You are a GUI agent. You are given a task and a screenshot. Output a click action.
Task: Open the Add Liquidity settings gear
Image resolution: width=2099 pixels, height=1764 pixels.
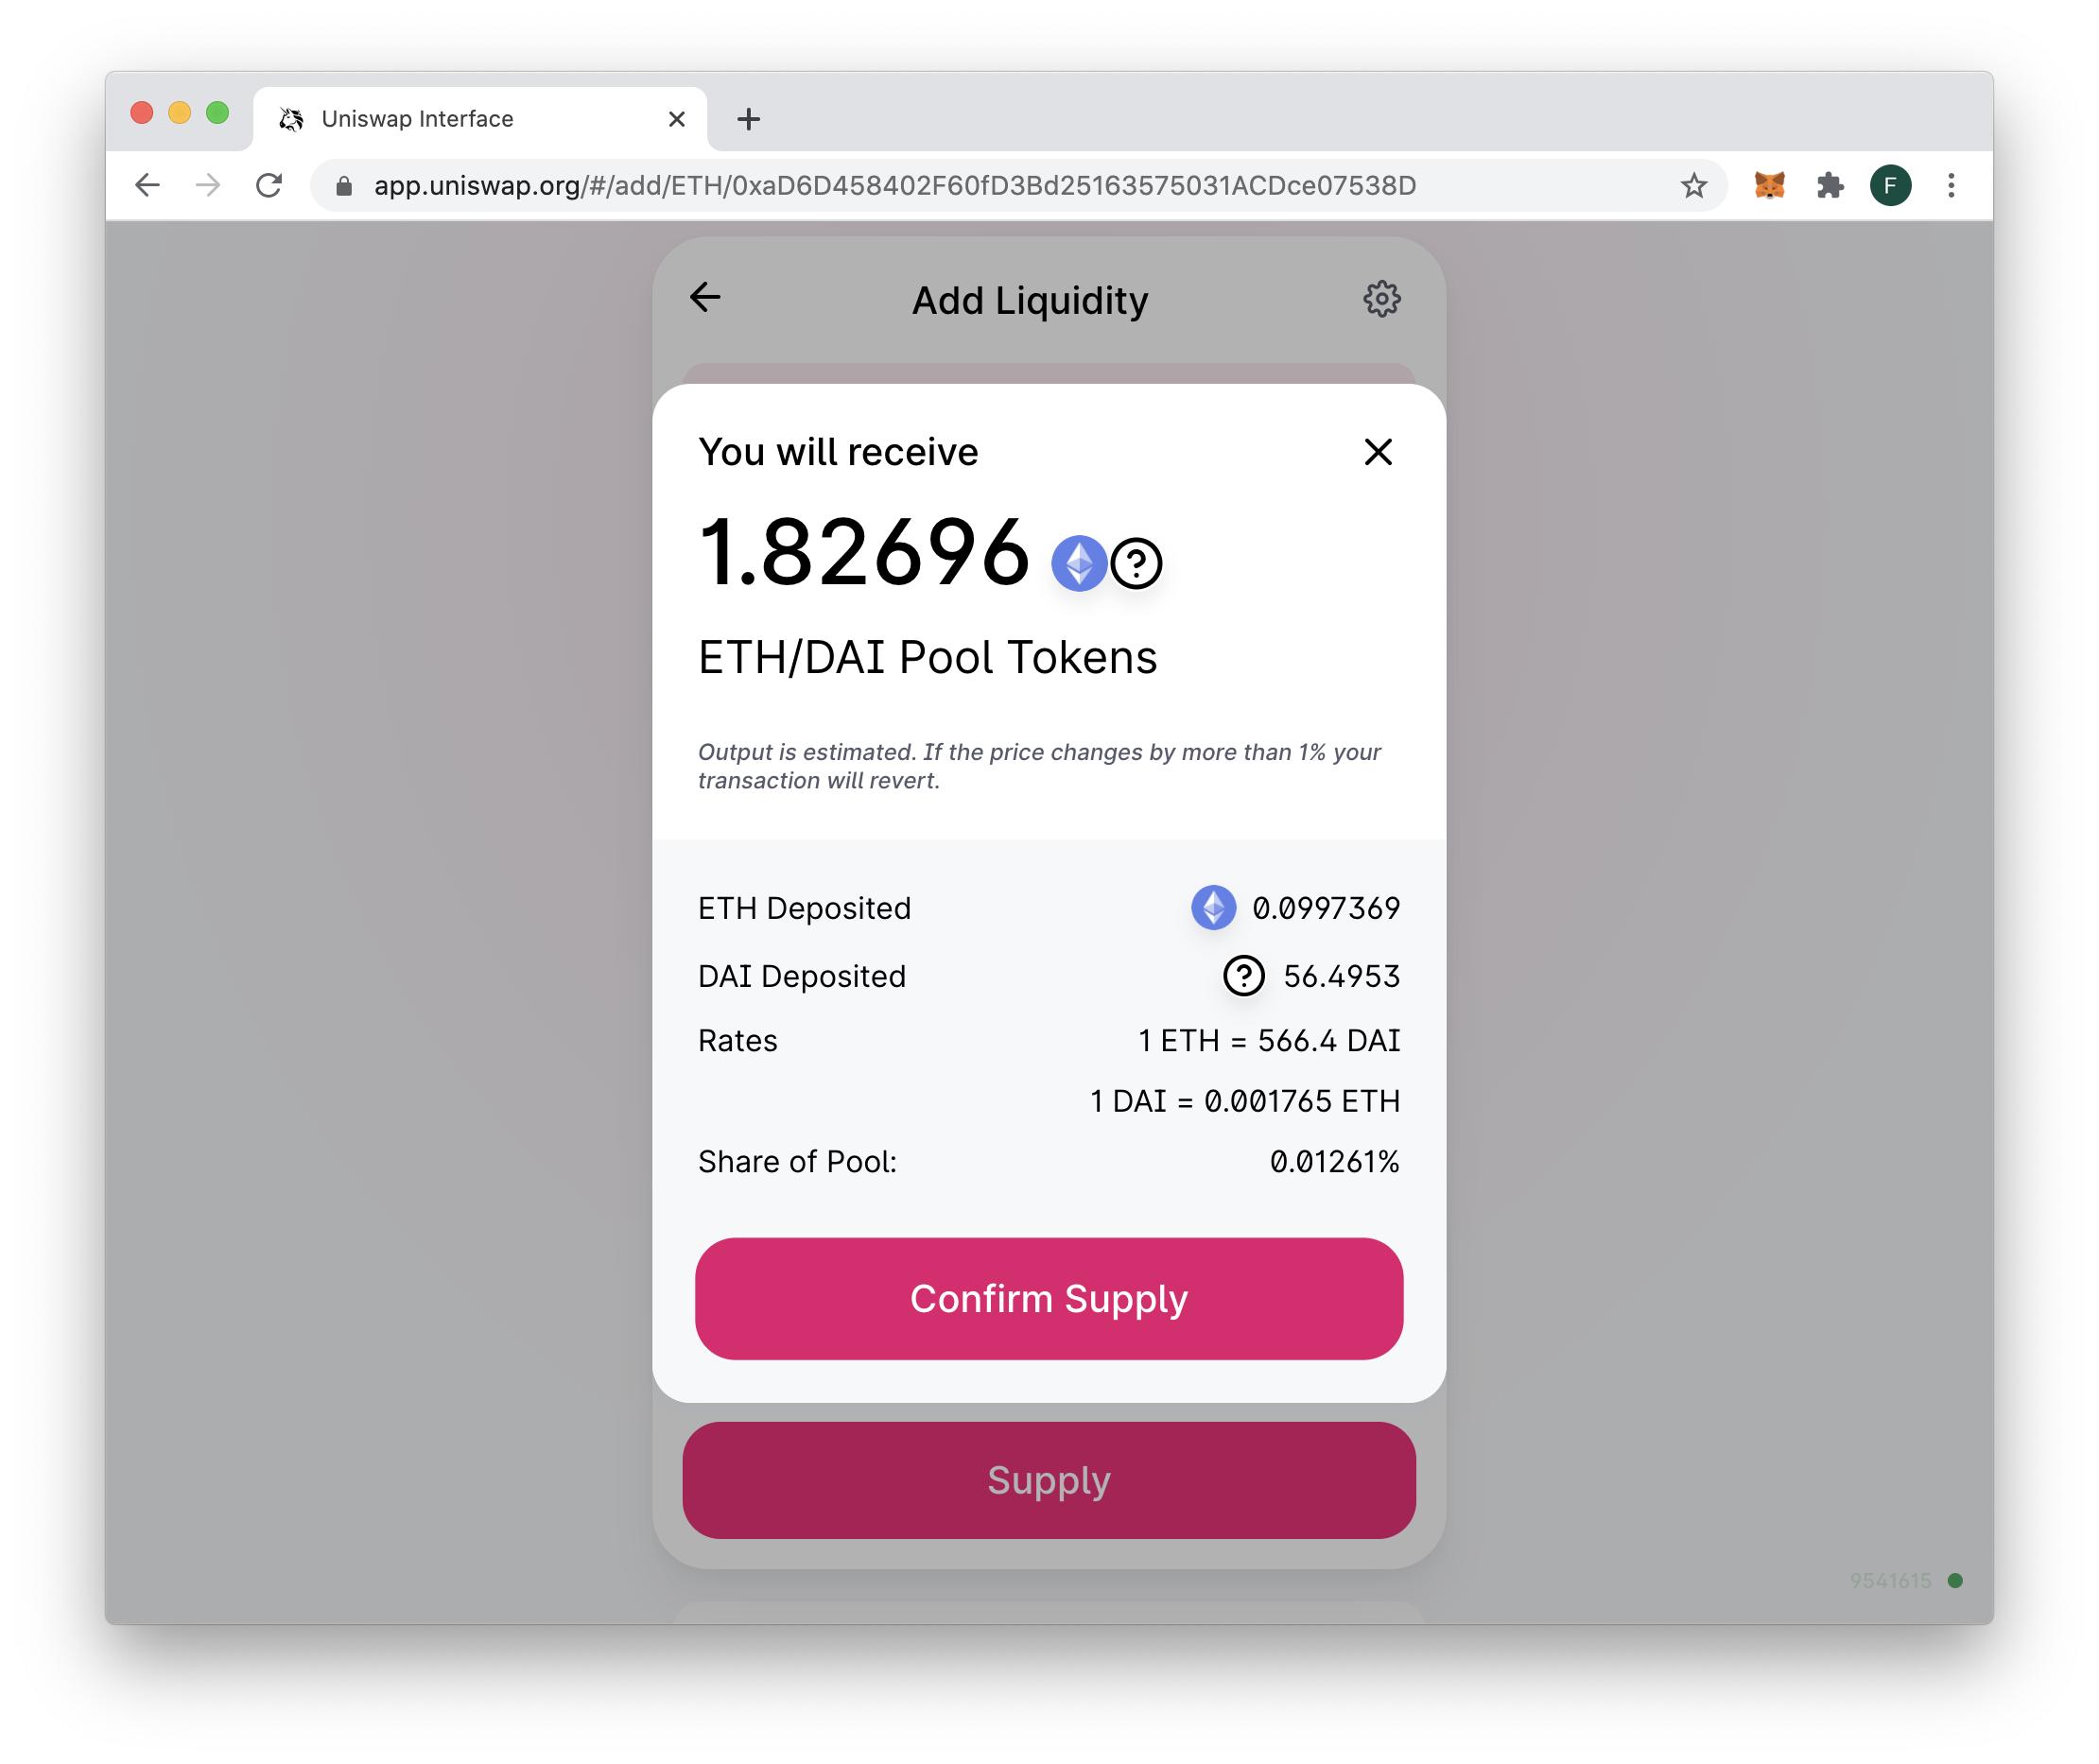[1381, 298]
